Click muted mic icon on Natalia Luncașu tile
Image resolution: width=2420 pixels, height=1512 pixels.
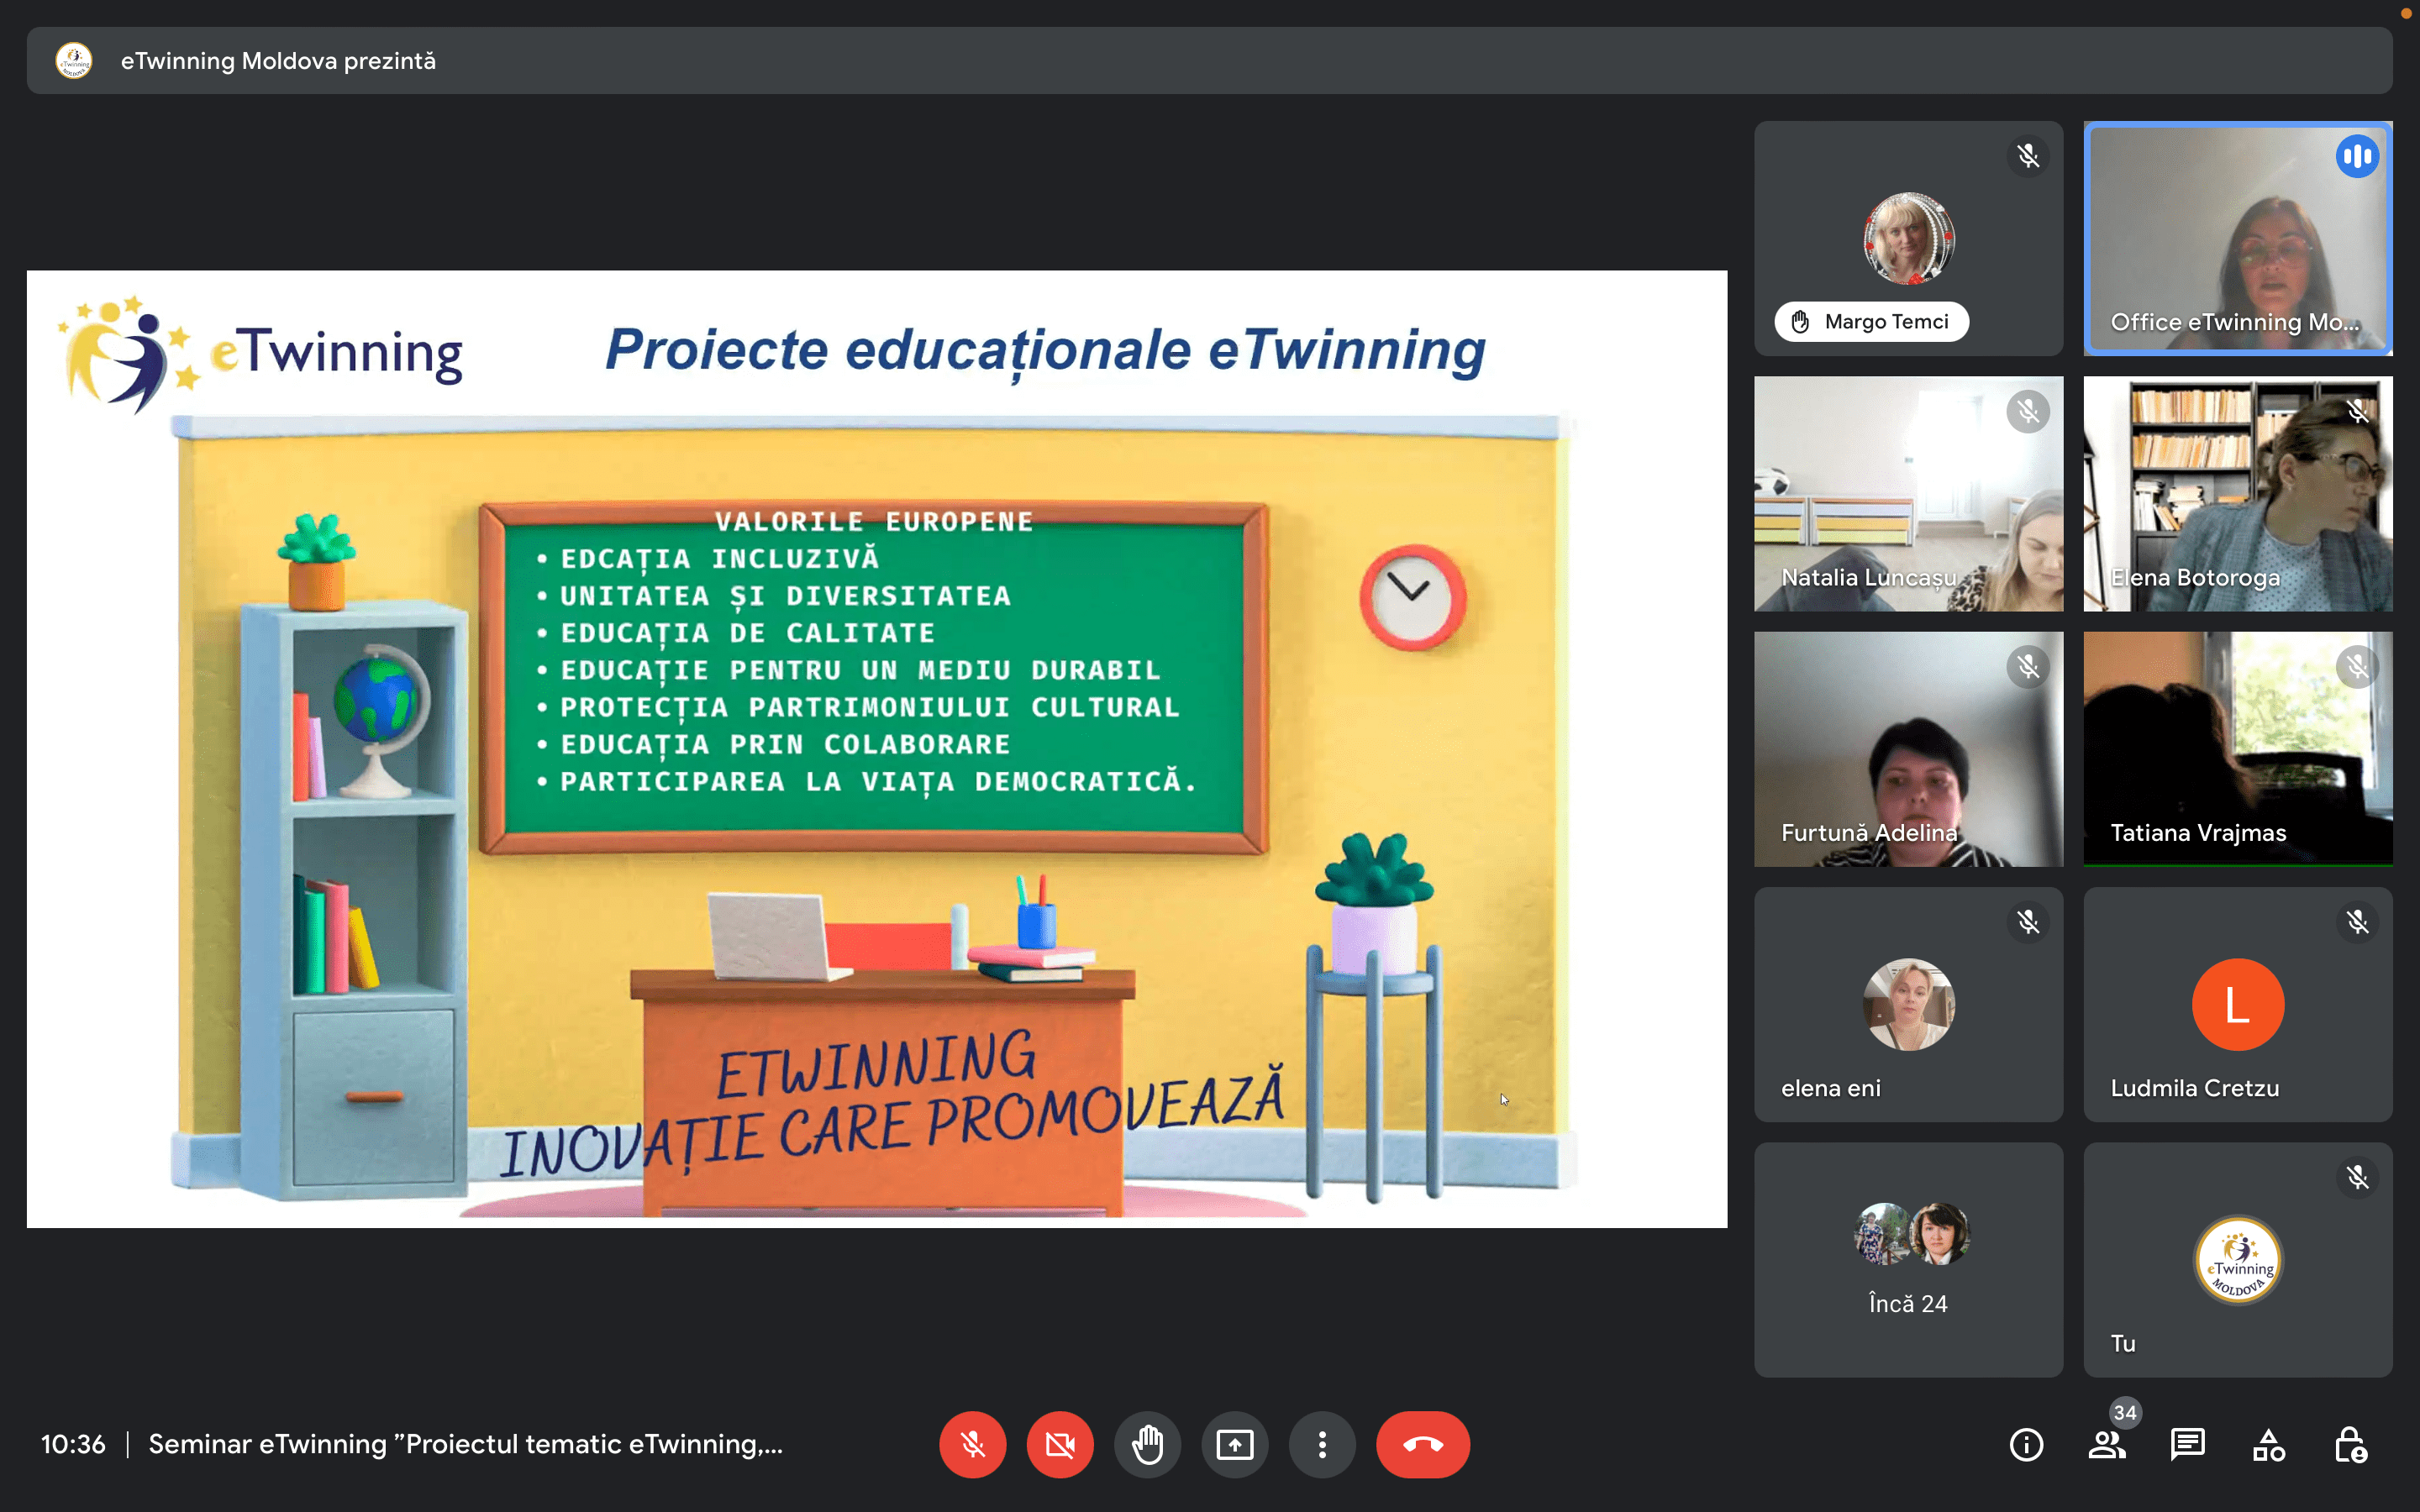click(2027, 411)
